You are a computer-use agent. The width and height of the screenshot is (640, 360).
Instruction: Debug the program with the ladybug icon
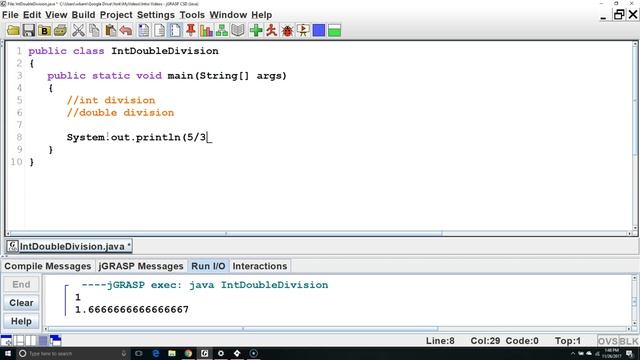[287, 31]
